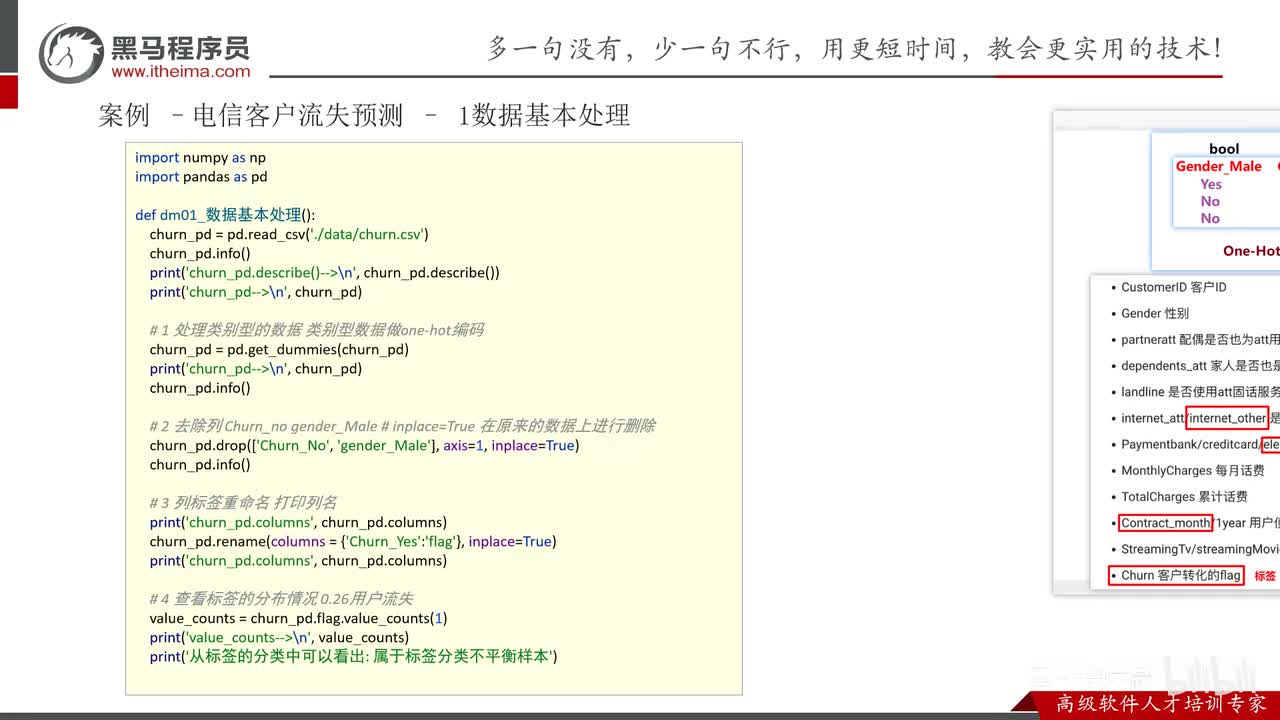Select the churn_pd.describe() print line
Image resolution: width=1280 pixels, height=720 pixels.
(x=325, y=273)
